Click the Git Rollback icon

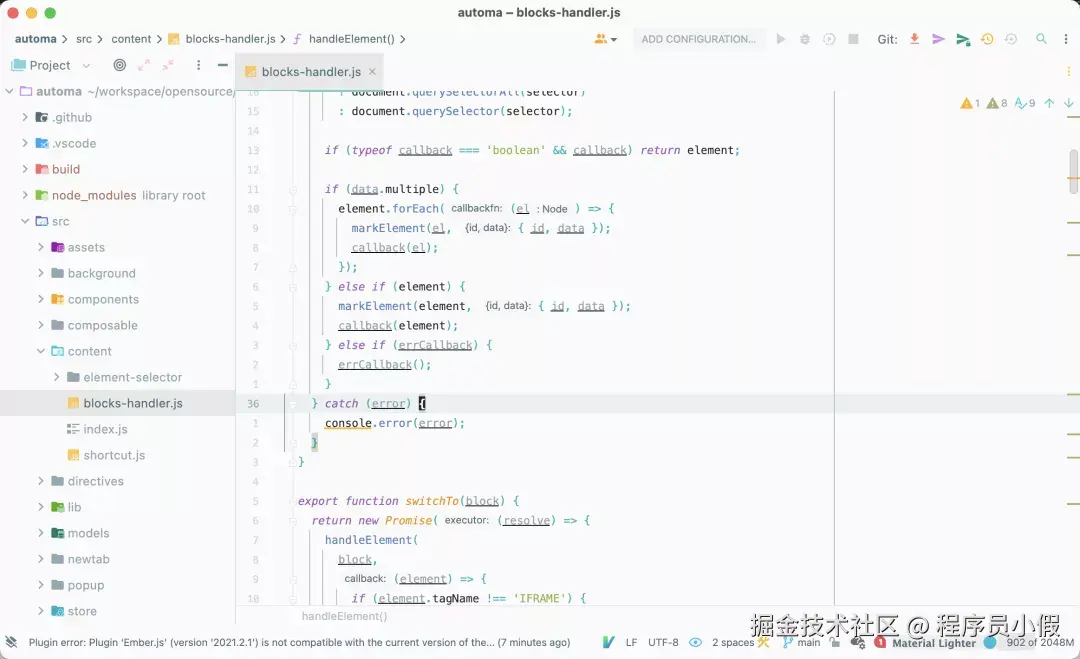(1011, 39)
